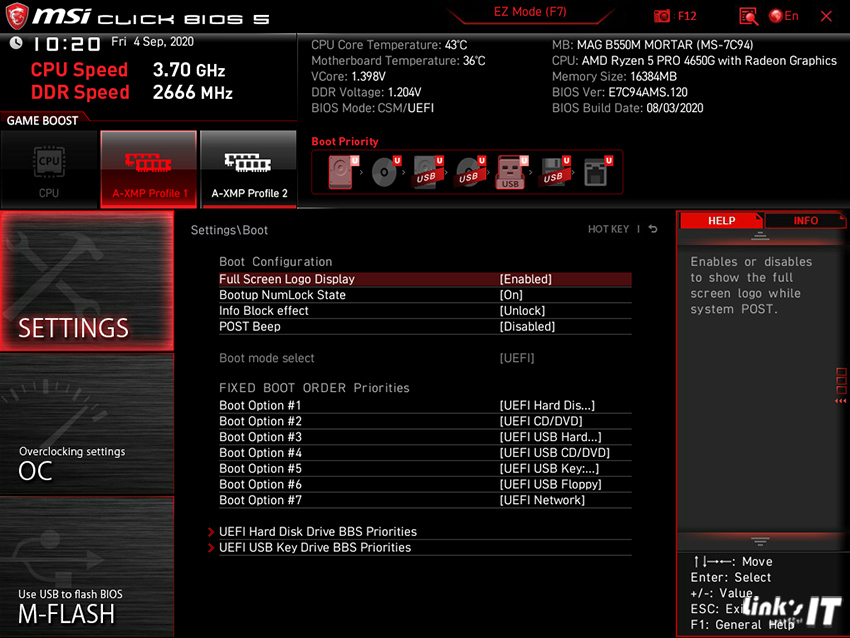Image resolution: width=850 pixels, height=638 pixels.
Task: Click Boot mode select [UEFI] value
Action: click(517, 358)
